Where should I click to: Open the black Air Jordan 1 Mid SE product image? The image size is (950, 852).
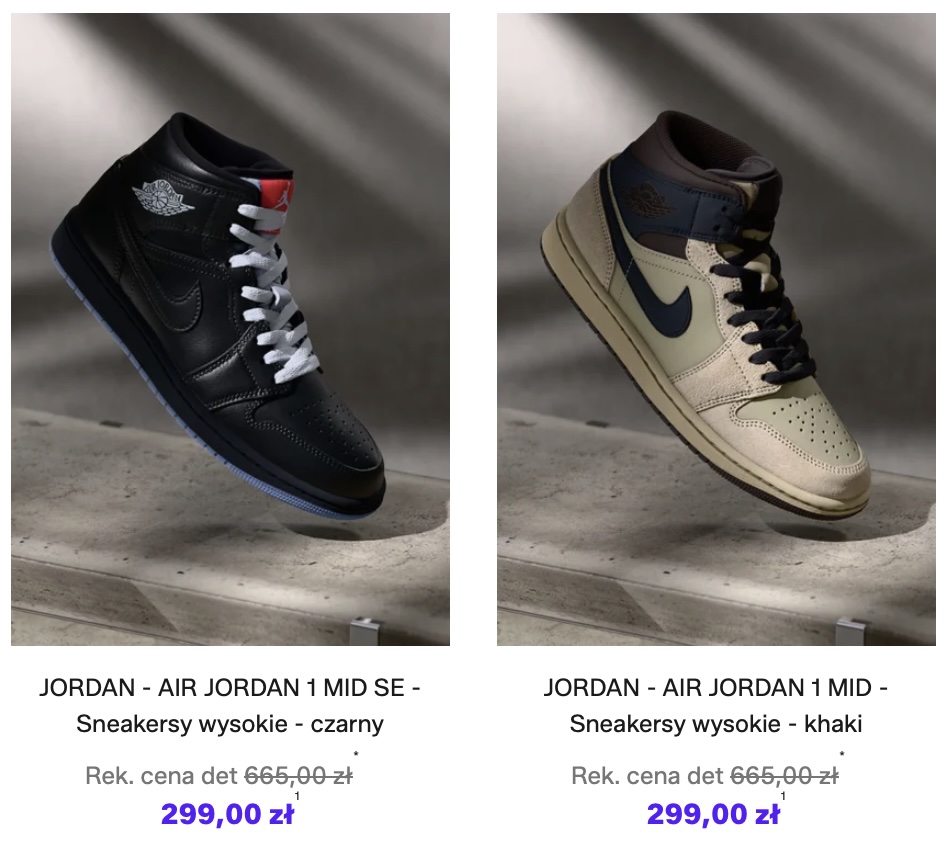(230, 329)
